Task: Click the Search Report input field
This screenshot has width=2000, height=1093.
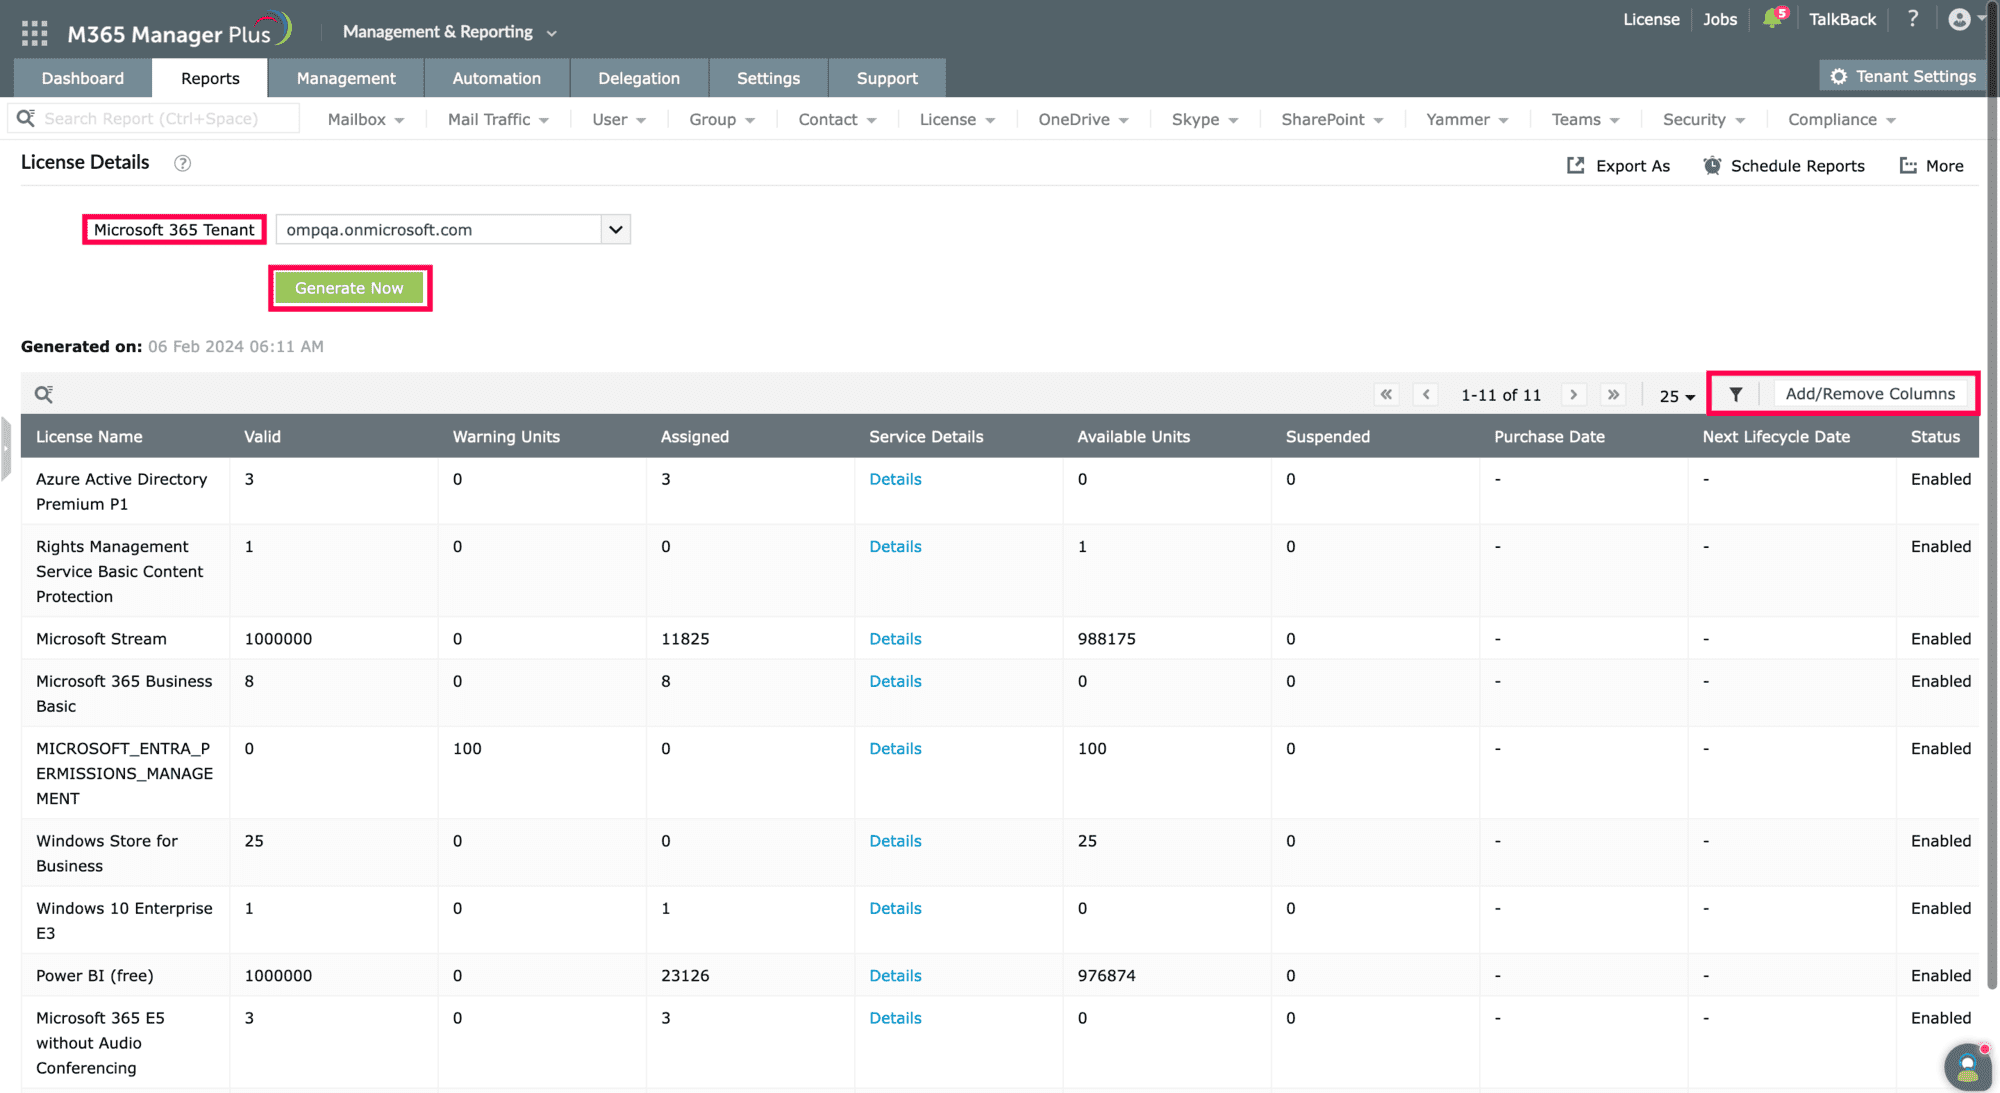Action: (165, 119)
